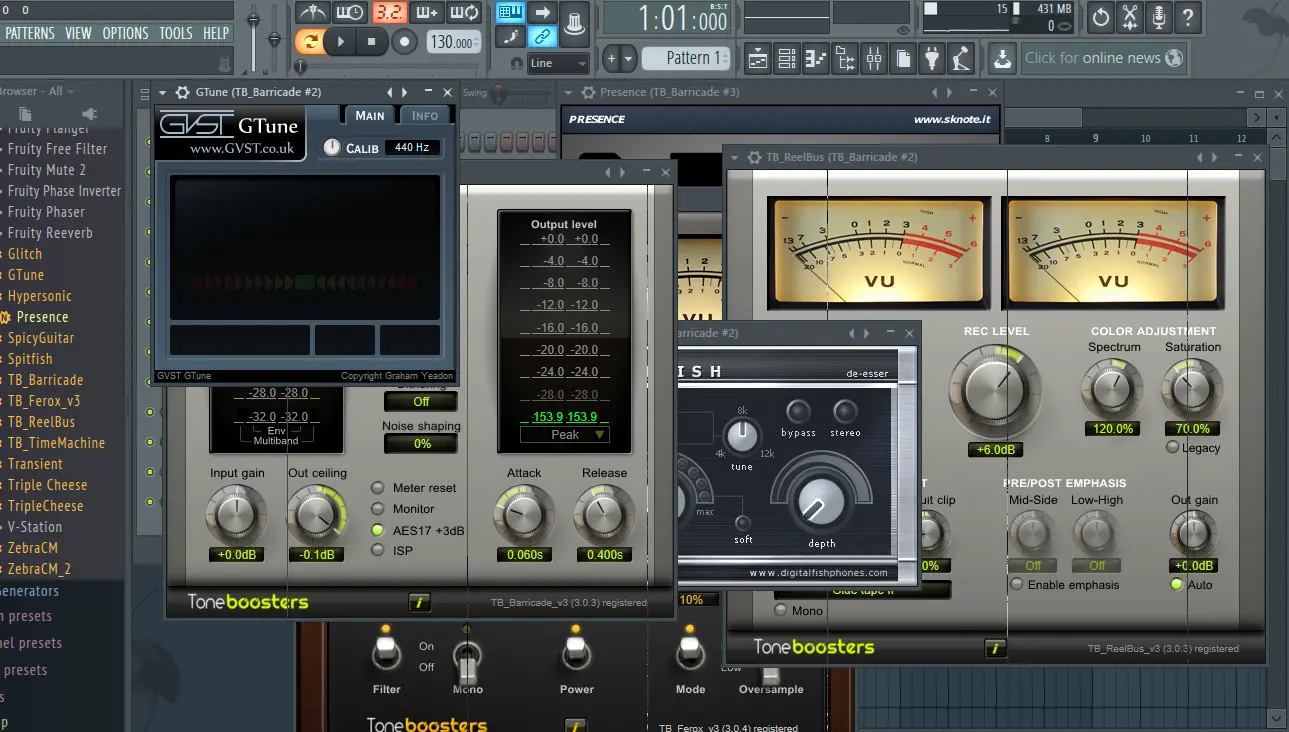The height and width of the screenshot is (732, 1289).
Task: Toggle typing keyboard to piano icon
Action: (x=510, y=13)
